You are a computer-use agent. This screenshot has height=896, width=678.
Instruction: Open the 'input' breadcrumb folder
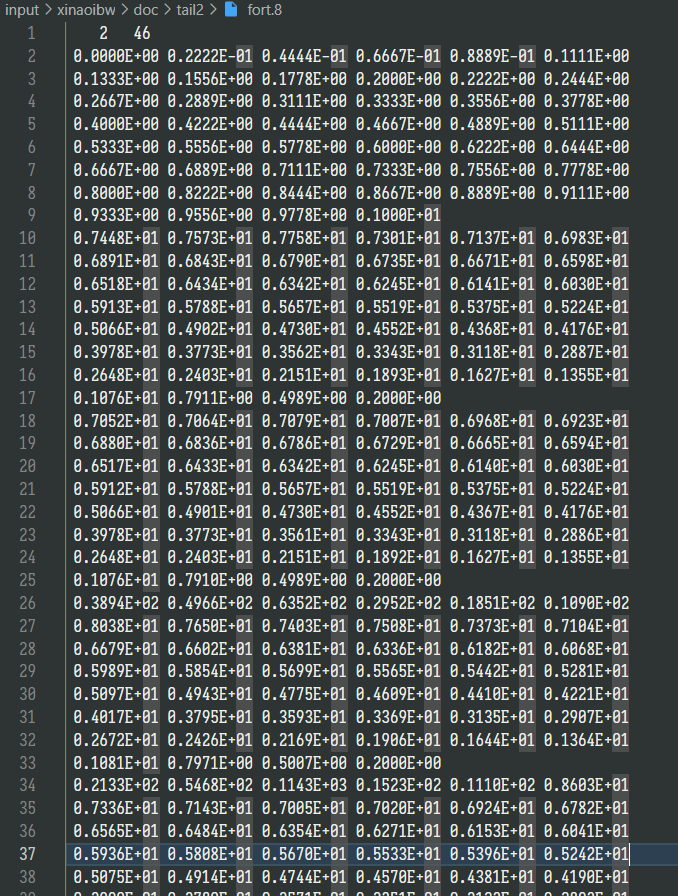pyautogui.click(x=22, y=10)
